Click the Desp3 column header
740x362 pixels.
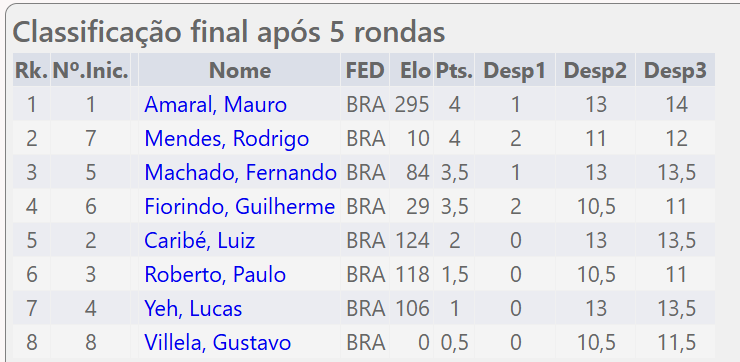pos(675,70)
